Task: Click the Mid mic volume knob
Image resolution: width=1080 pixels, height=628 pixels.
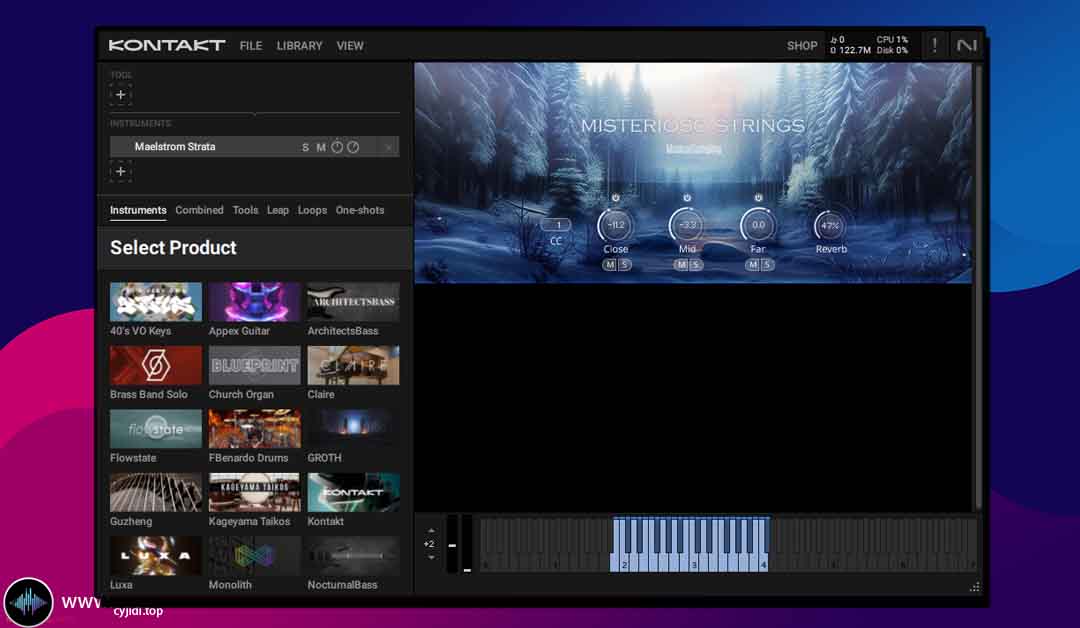Action: click(687, 225)
